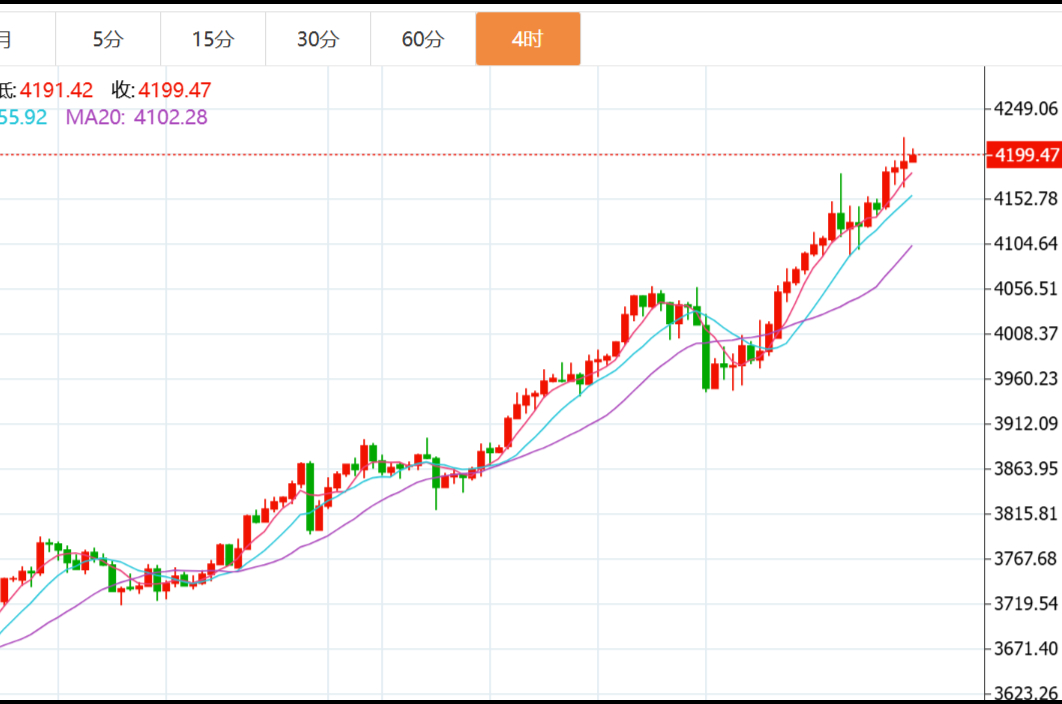The height and width of the screenshot is (704, 1062).
Task: Select the 15分 chart interval tab
Action: [213, 40]
